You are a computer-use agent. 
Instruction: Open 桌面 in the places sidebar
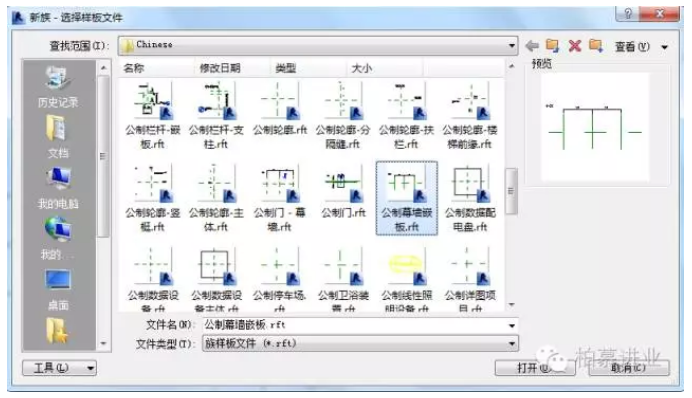coord(58,289)
